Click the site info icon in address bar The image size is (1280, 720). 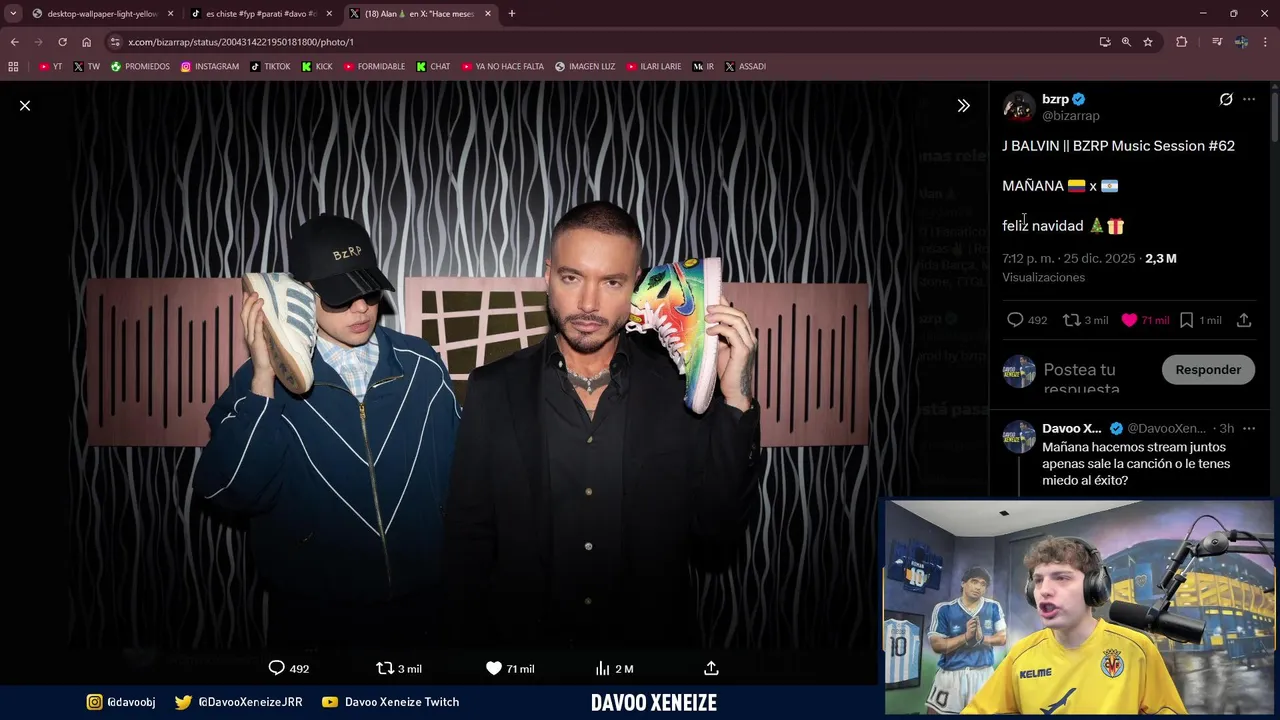(x=115, y=42)
